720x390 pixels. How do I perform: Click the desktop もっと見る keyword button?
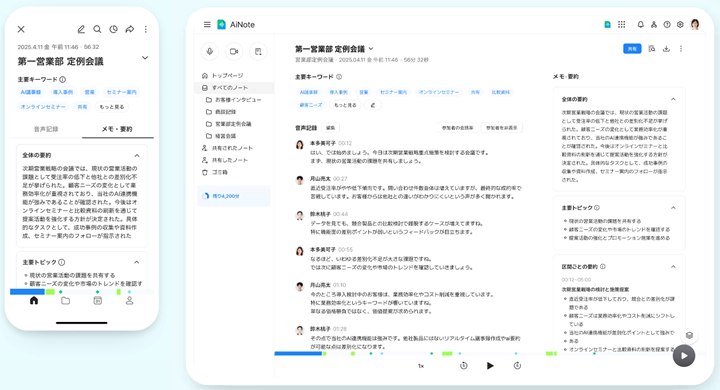click(x=345, y=105)
